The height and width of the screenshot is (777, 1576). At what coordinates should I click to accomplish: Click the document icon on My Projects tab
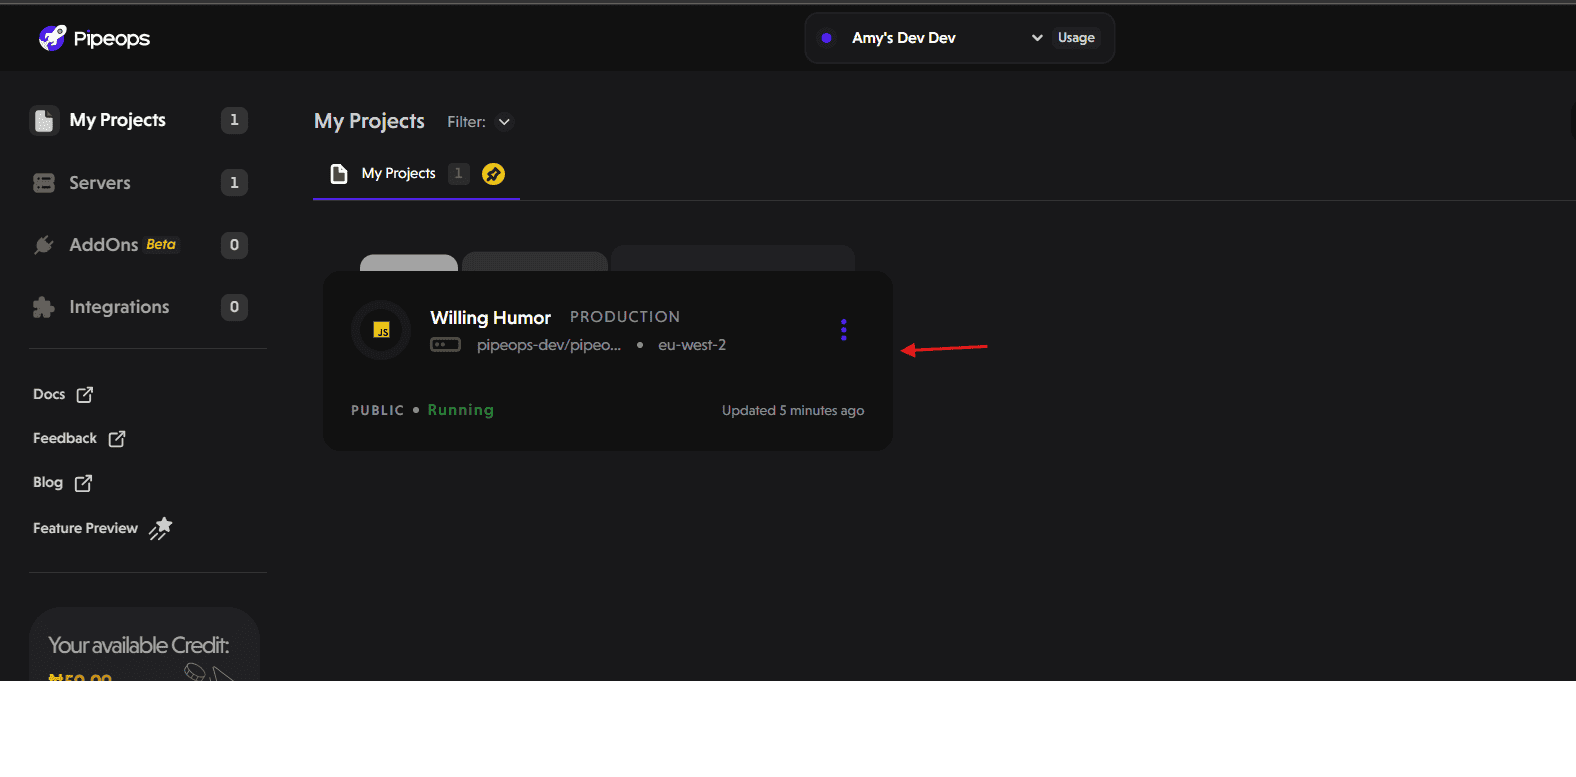(x=339, y=174)
